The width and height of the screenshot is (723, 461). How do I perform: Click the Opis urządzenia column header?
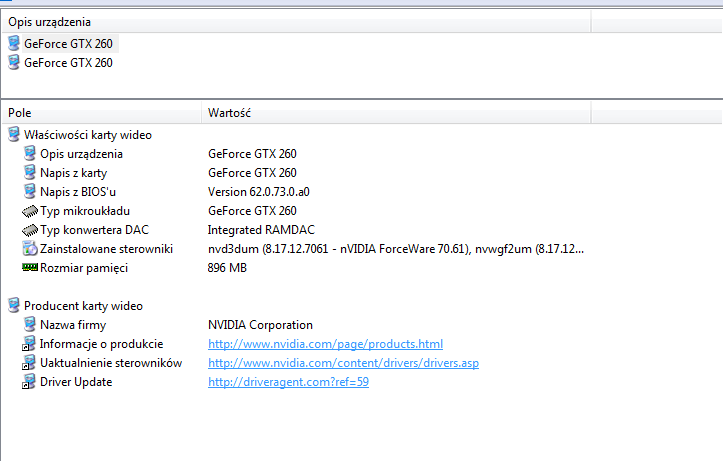[296, 22]
